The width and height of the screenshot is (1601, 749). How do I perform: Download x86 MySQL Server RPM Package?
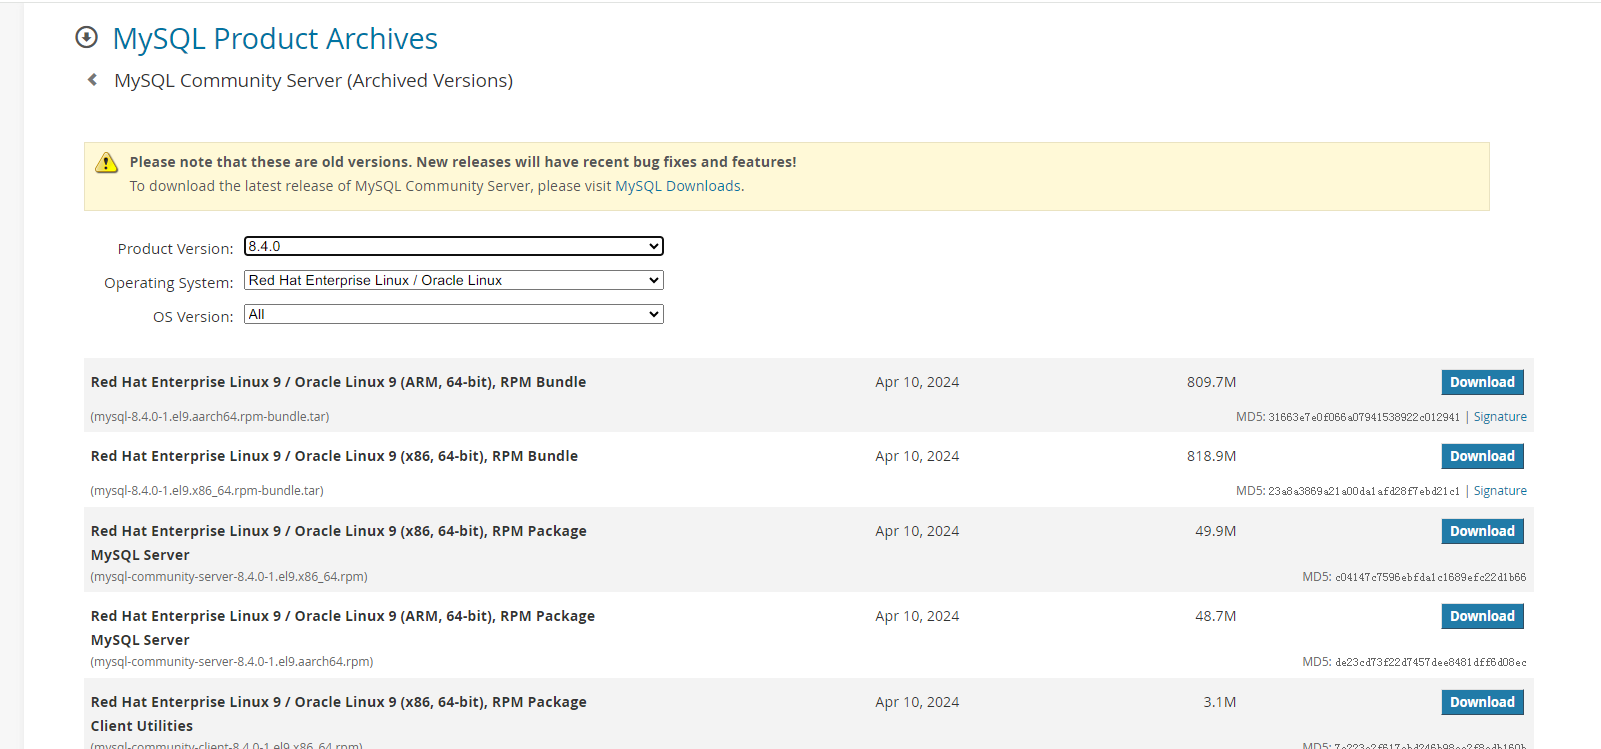[x=1481, y=532]
